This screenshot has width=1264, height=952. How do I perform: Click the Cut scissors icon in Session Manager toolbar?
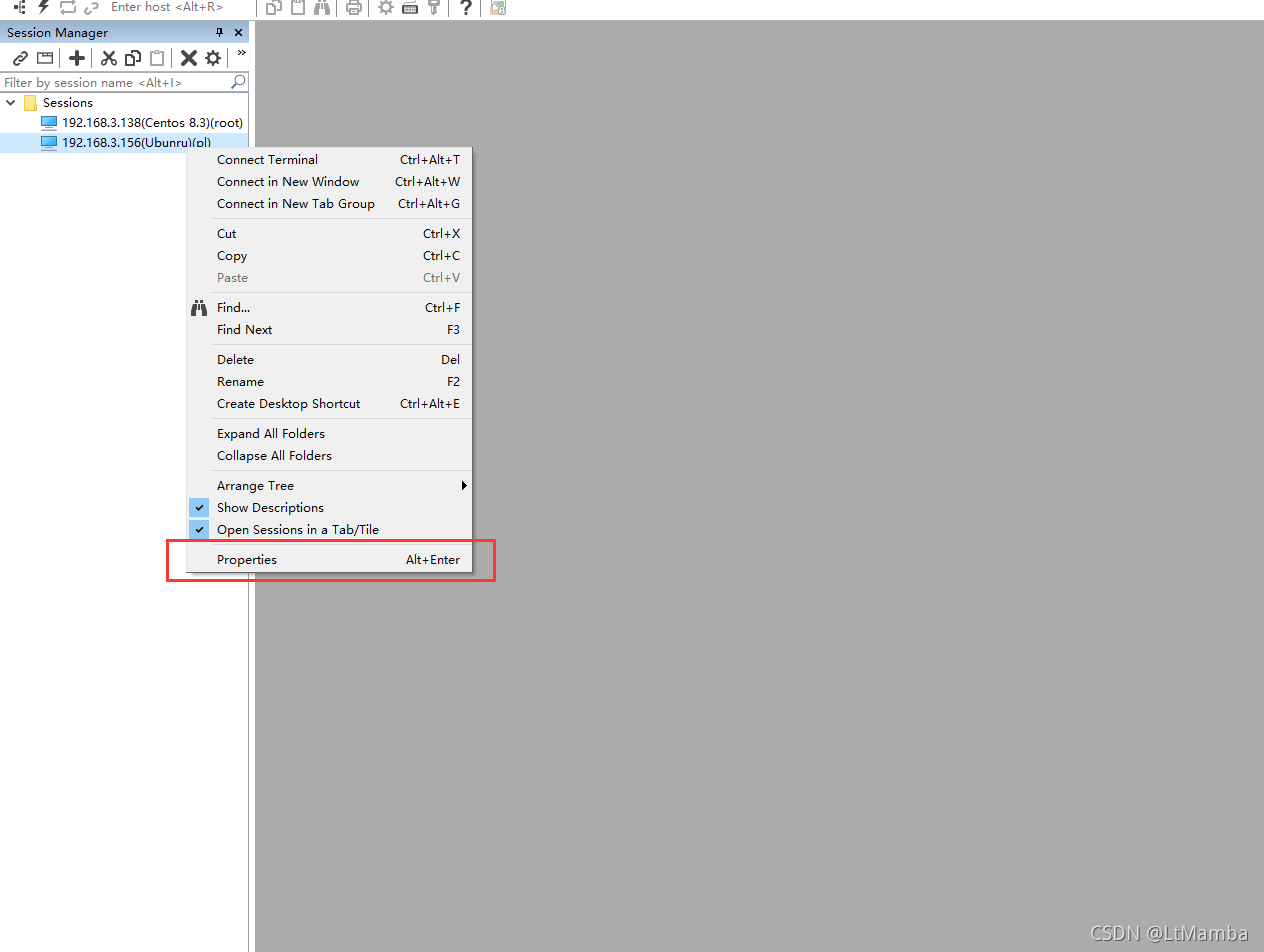coord(109,58)
